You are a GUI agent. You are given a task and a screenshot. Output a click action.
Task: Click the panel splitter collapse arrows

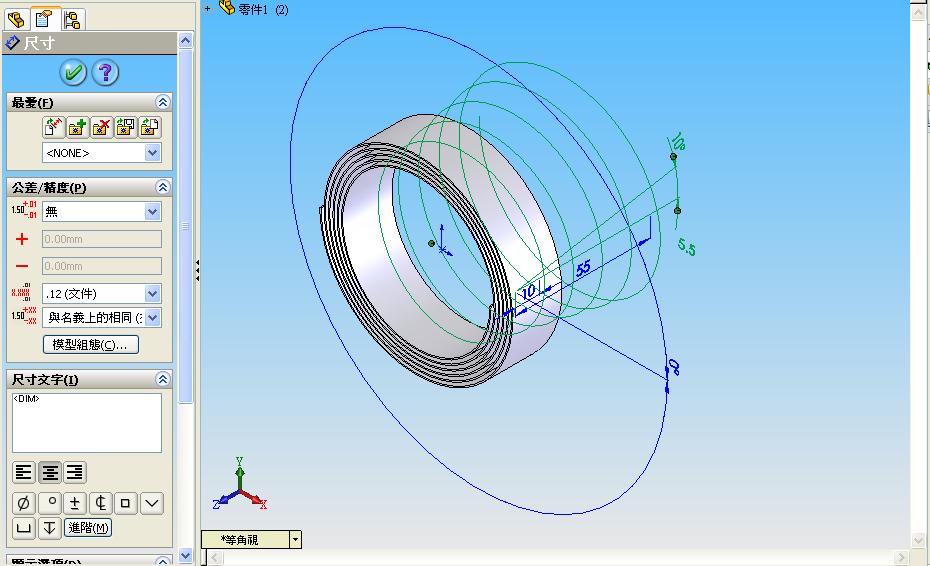(x=197, y=270)
